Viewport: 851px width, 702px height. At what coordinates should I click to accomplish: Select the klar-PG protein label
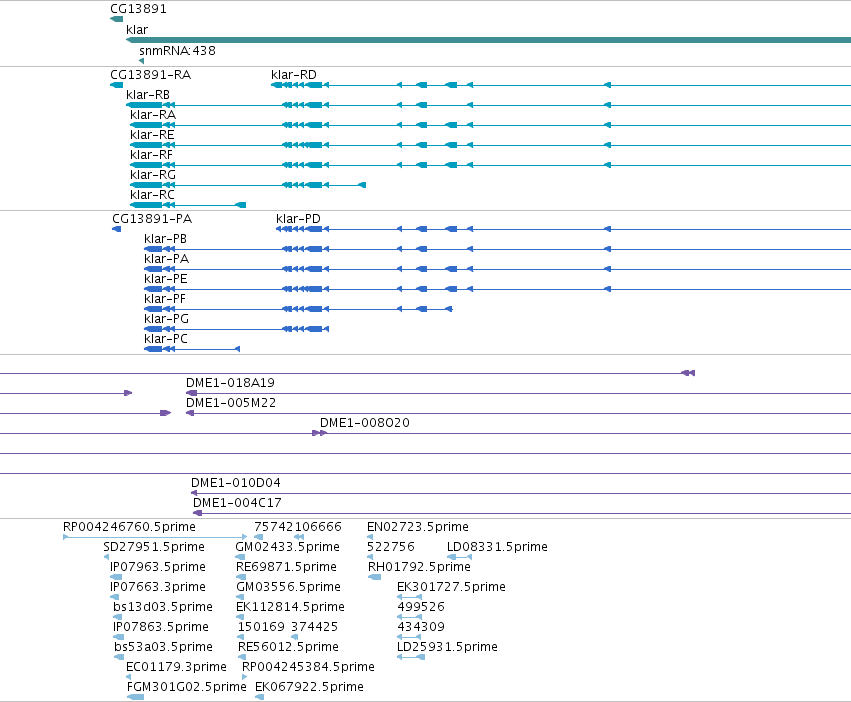(x=167, y=319)
